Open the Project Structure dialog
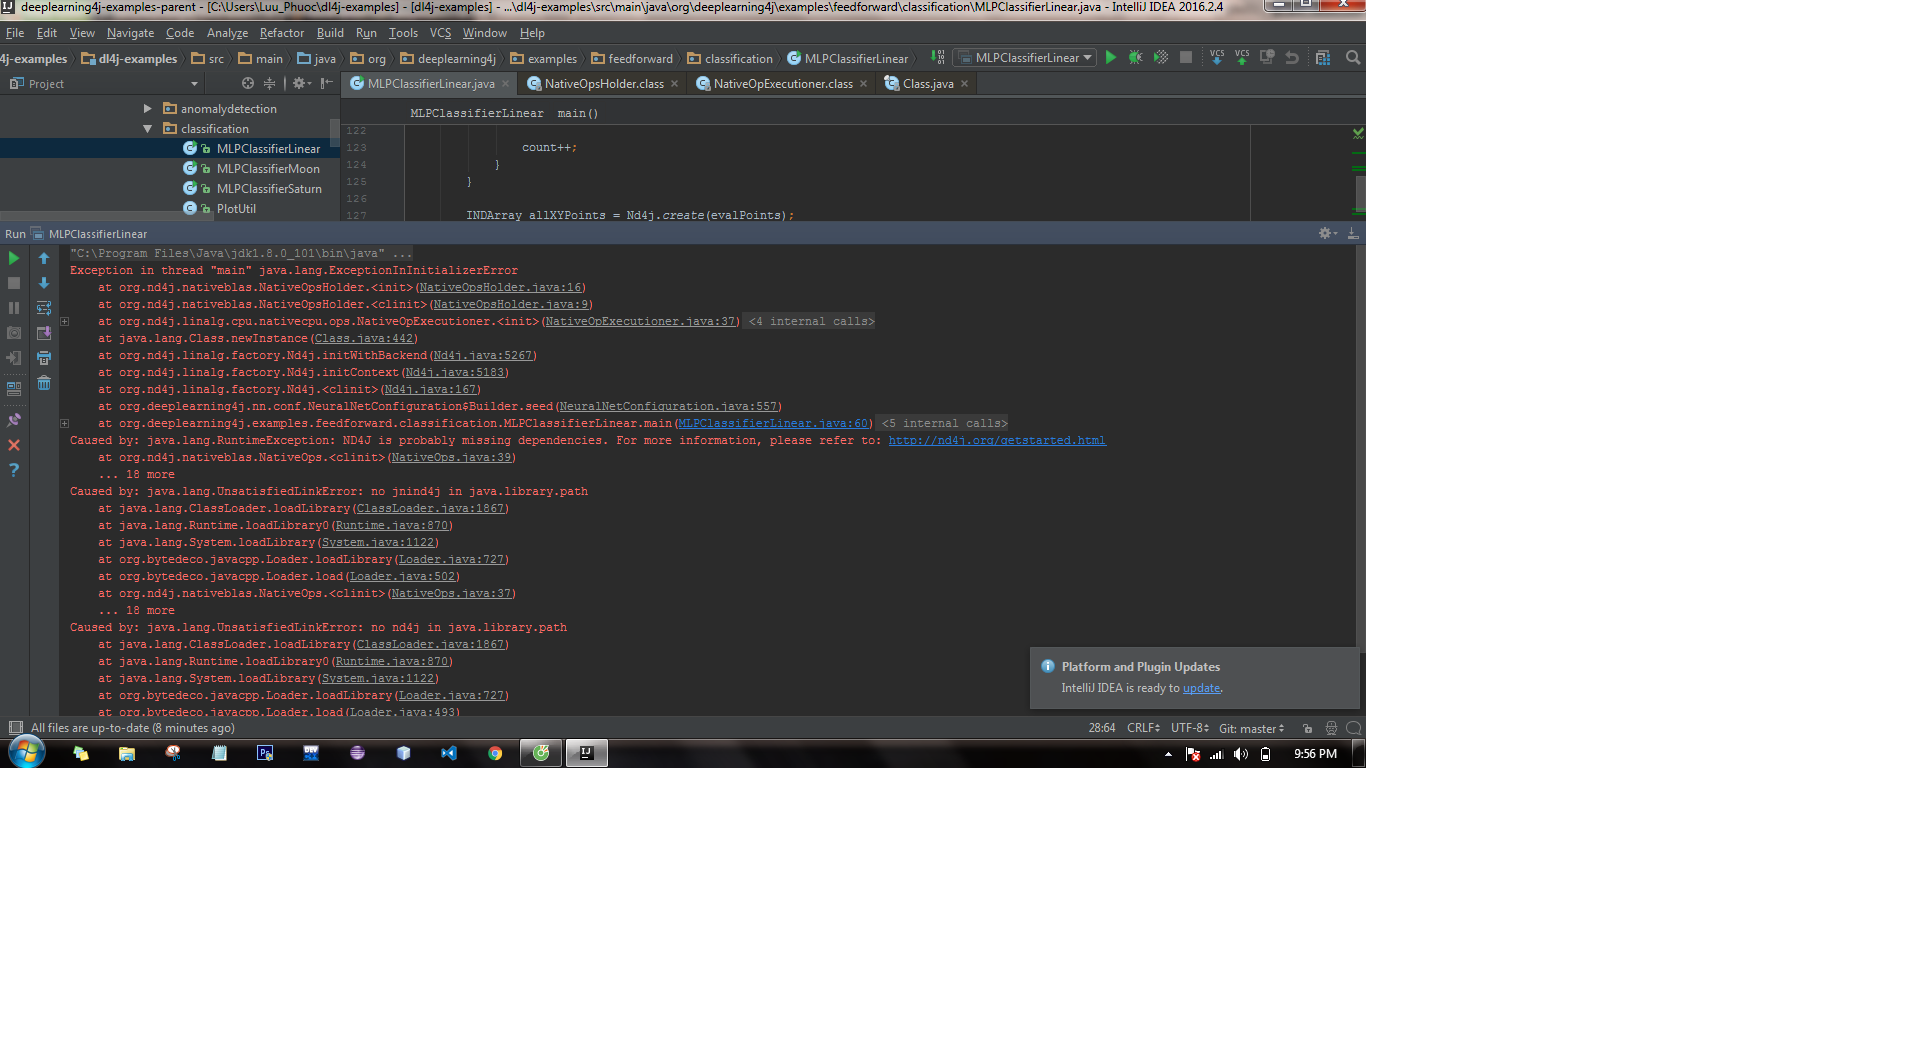The image size is (1926, 1038). click(x=1323, y=58)
